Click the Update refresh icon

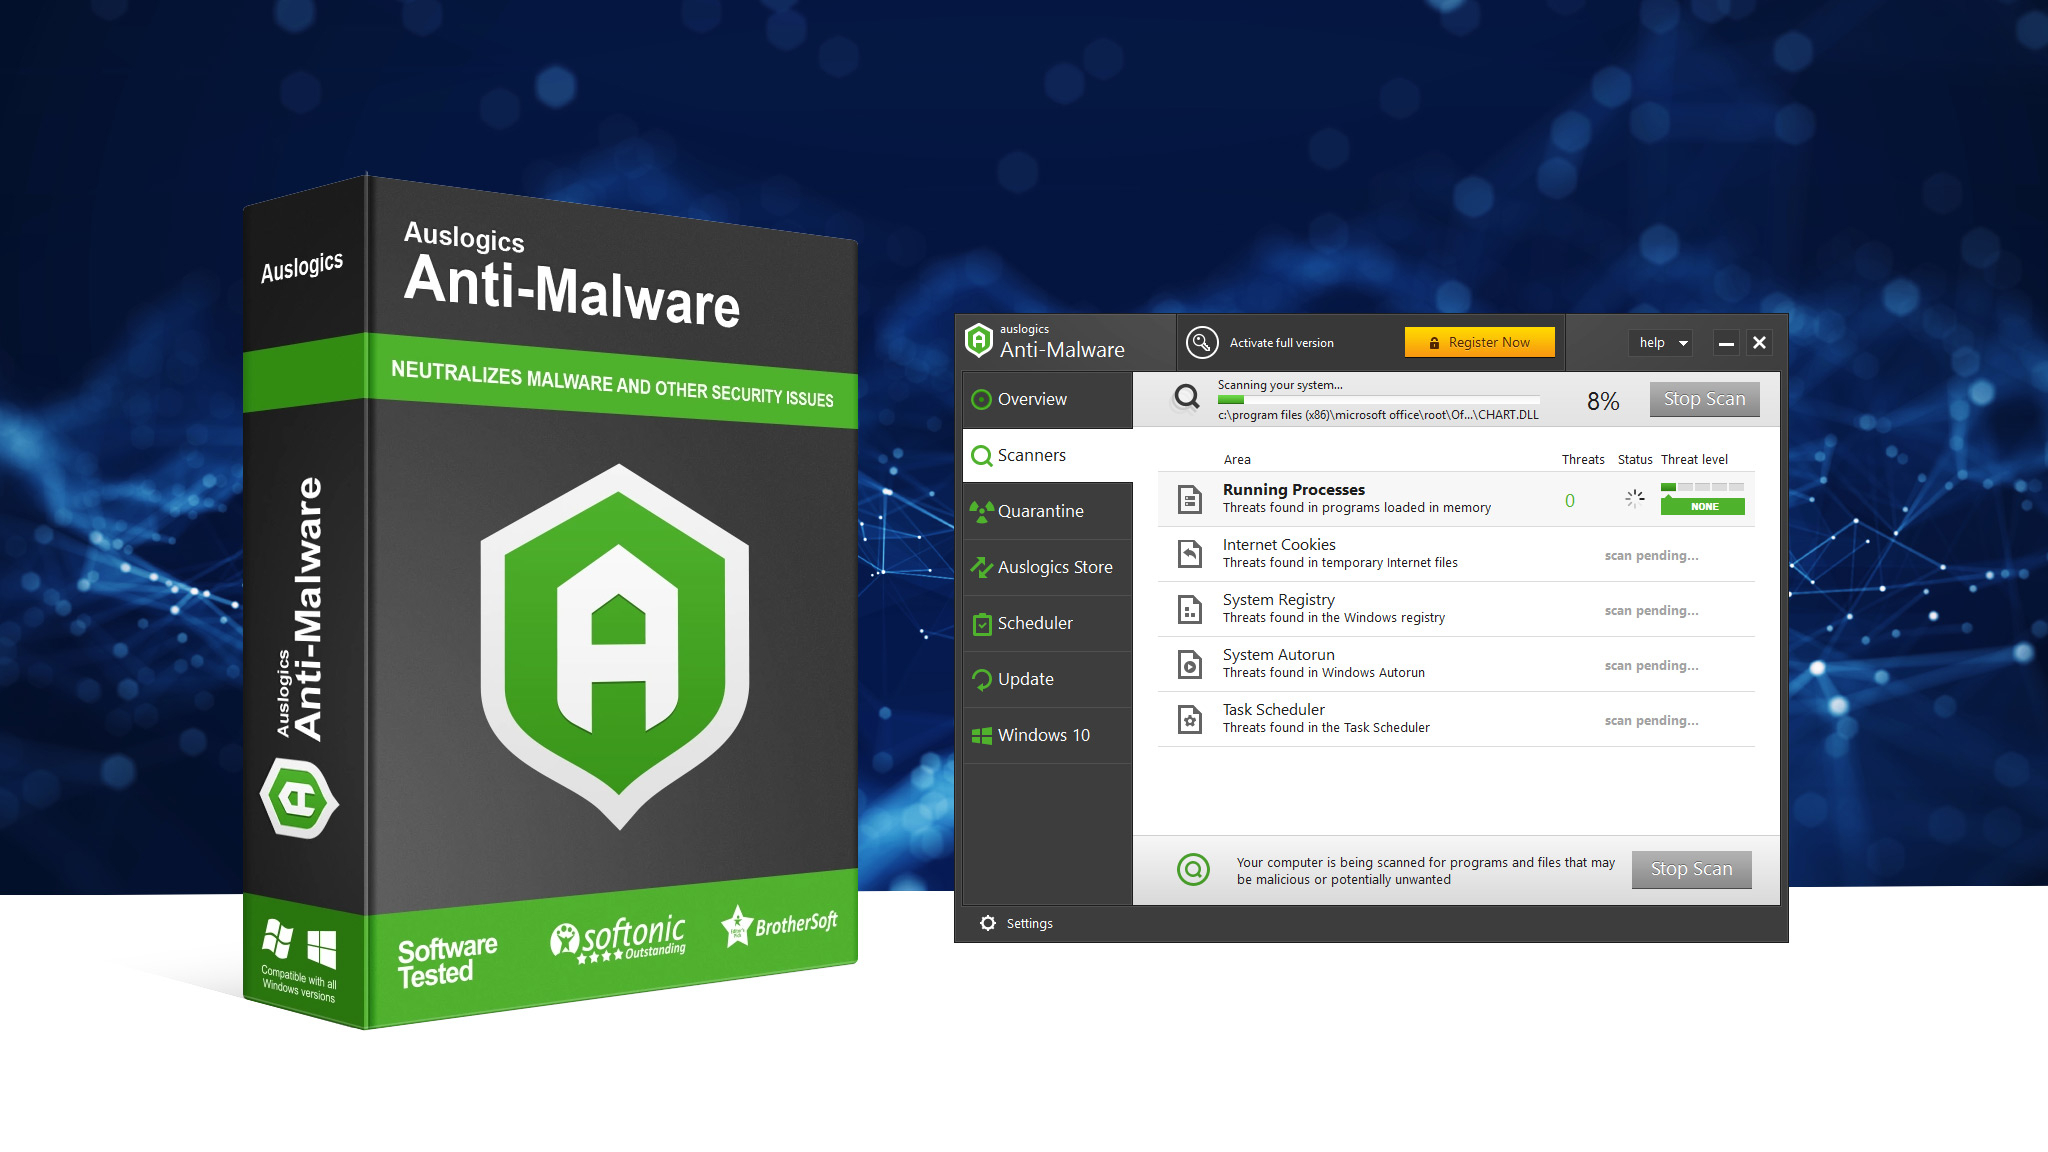(983, 679)
